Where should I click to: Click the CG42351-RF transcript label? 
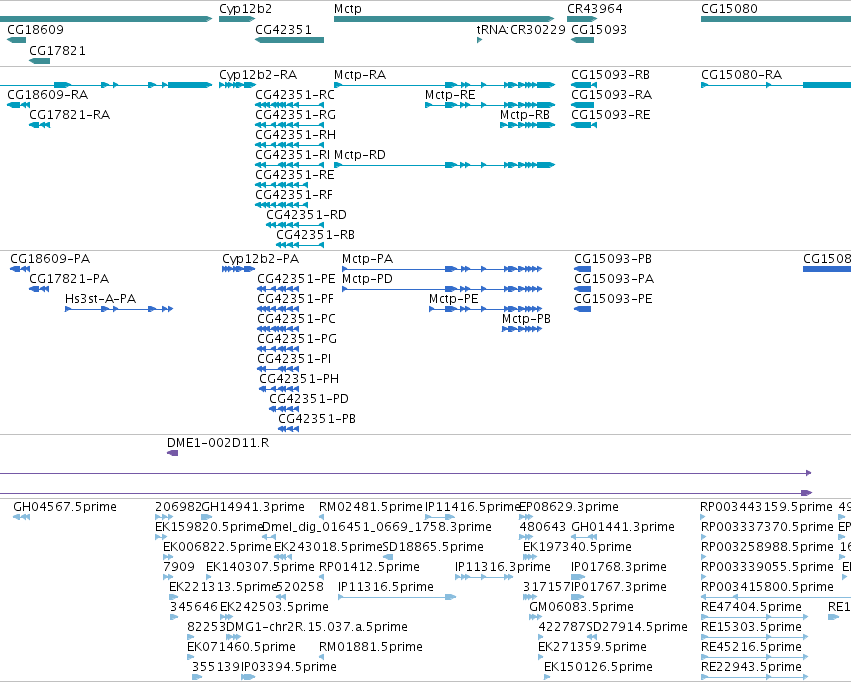click(294, 195)
